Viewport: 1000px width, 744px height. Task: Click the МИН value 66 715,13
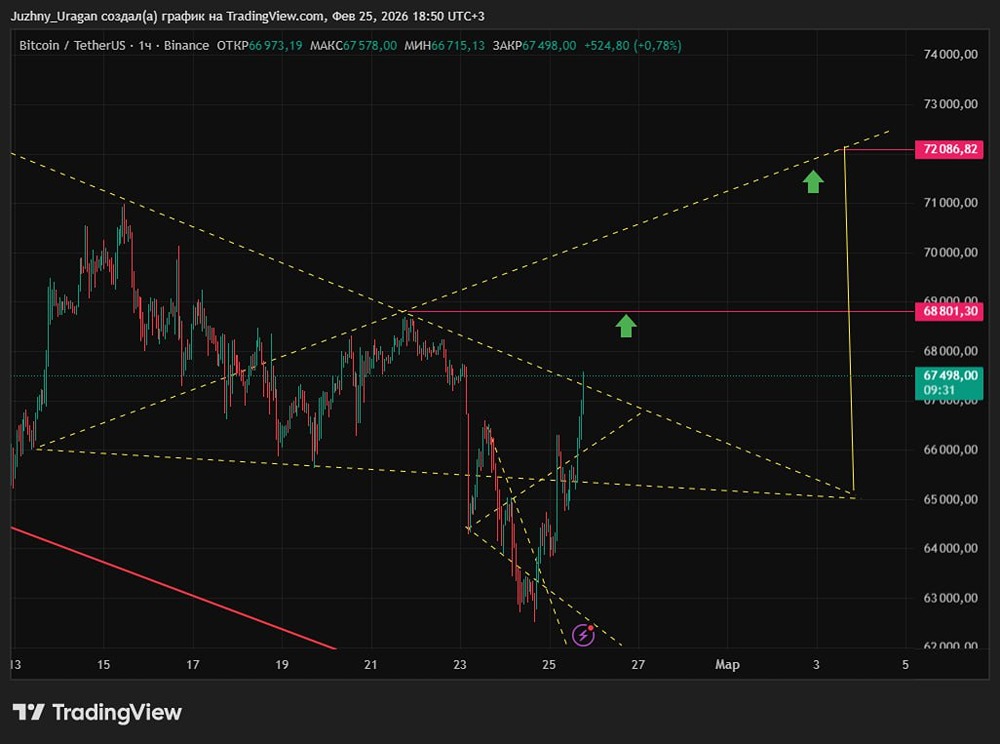pyautogui.click(x=458, y=45)
